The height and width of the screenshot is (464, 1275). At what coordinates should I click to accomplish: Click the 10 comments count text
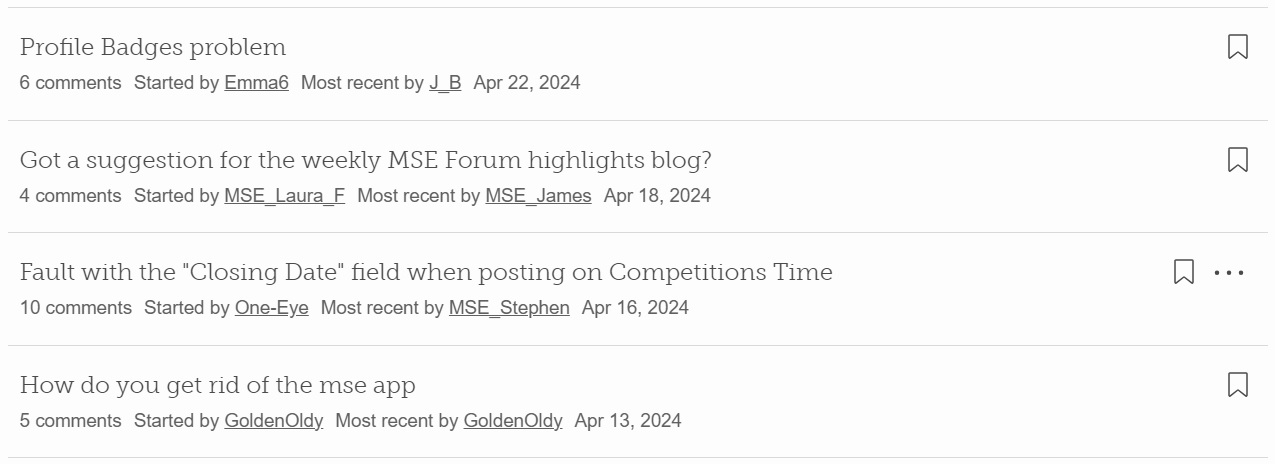point(76,308)
